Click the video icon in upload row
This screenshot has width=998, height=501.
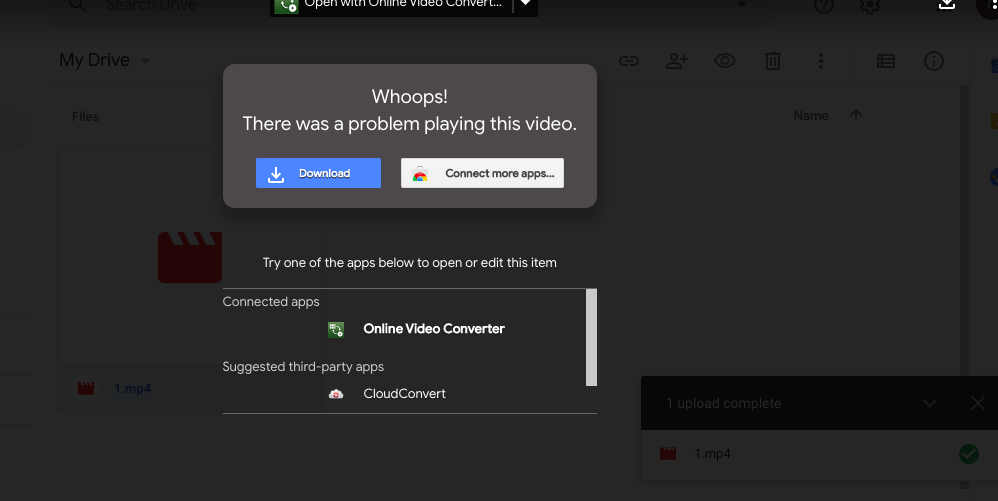point(668,453)
